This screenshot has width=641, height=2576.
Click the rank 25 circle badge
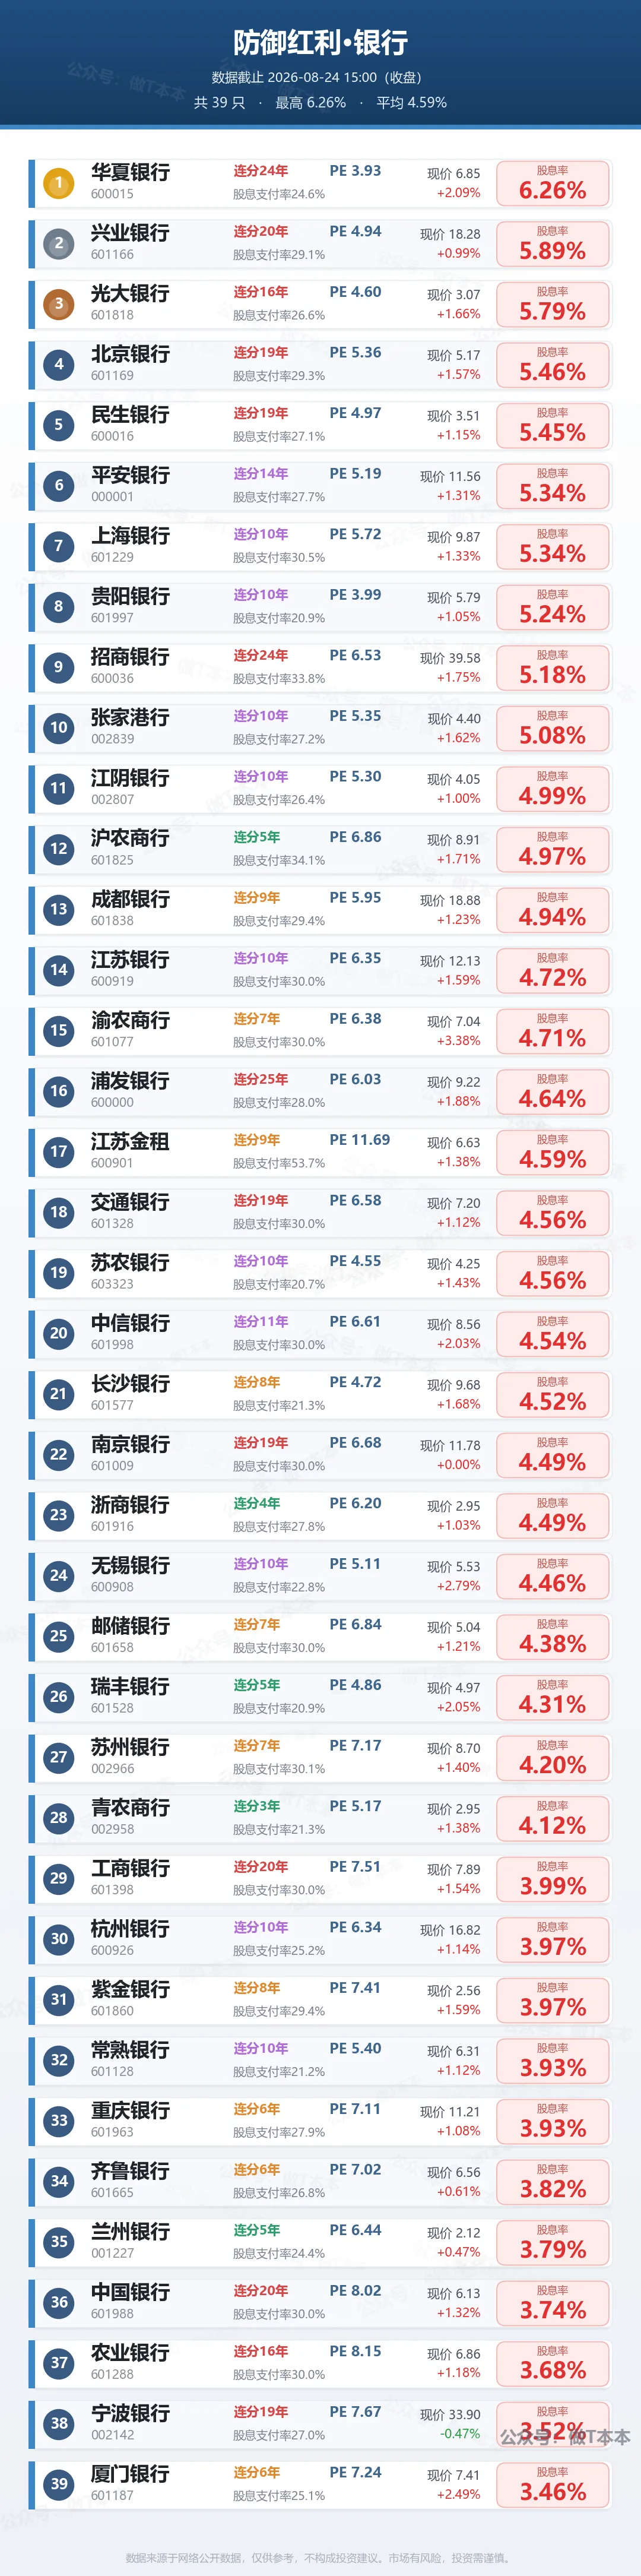[59, 1637]
